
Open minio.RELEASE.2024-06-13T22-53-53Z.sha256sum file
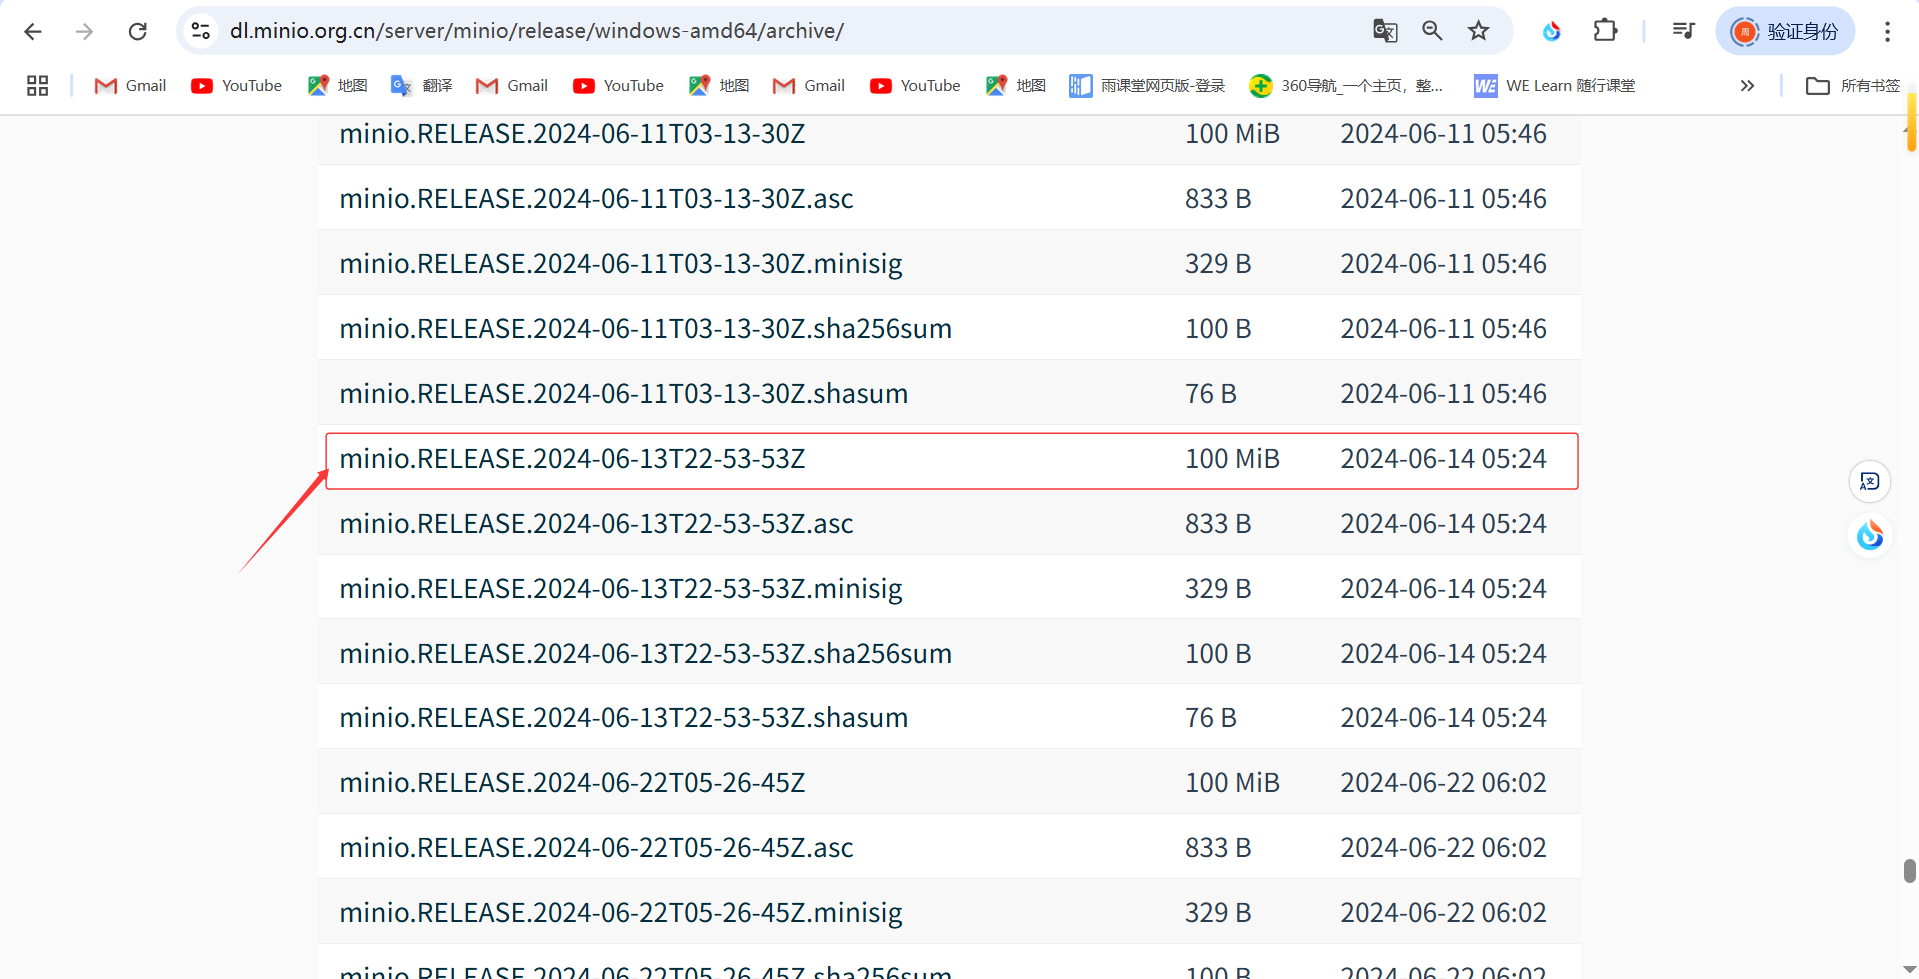click(645, 654)
